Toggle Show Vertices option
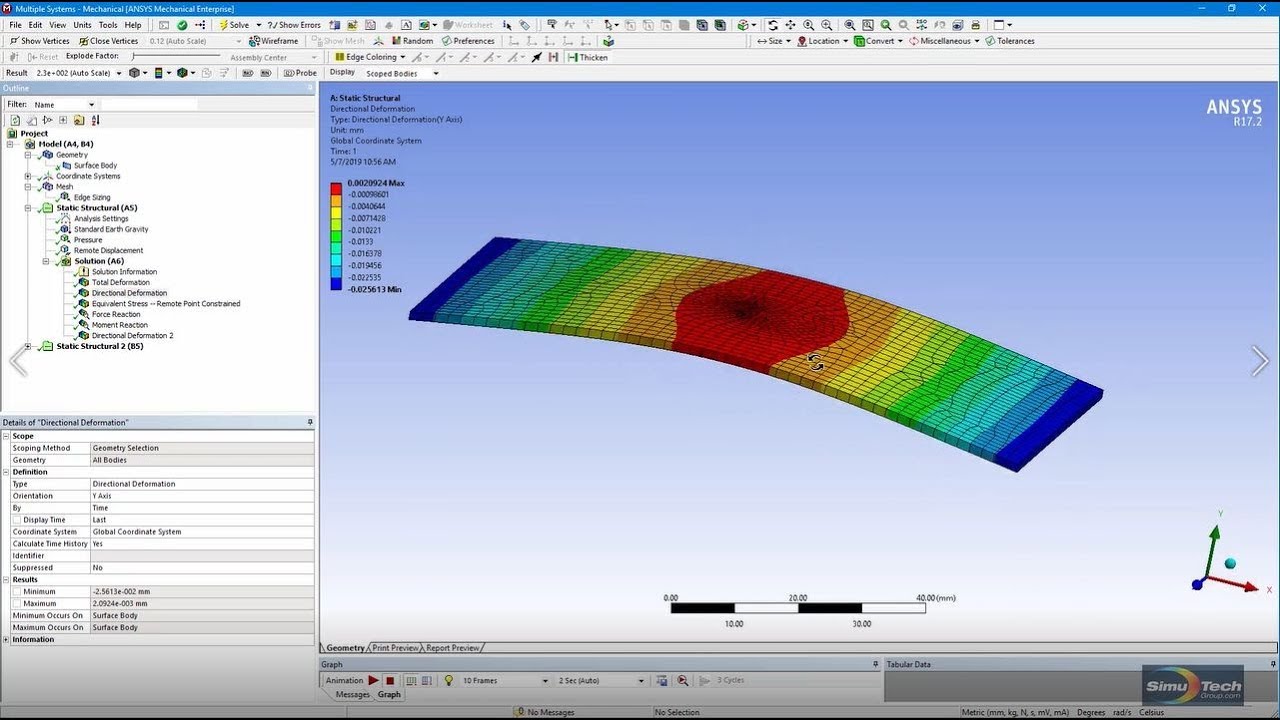The image size is (1280, 720). [40, 41]
